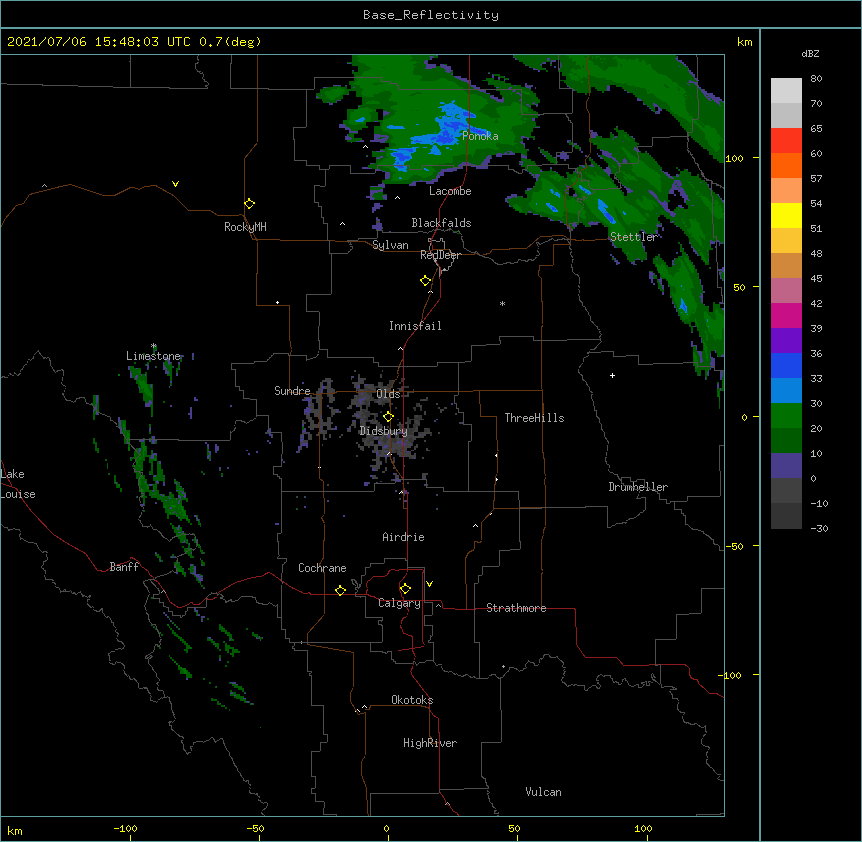The image size is (862, 842).
Task: Select the yellow diamond marker under Cochrane
Action: pyautogui.click(x=340, y=591)
